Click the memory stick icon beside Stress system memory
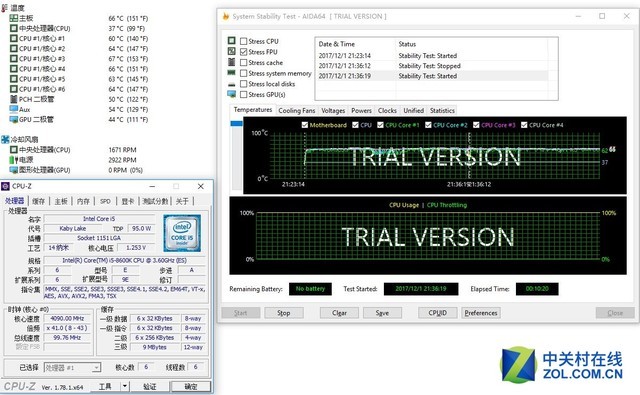This screenshot has width=640, height=395. tap(231, 73)
